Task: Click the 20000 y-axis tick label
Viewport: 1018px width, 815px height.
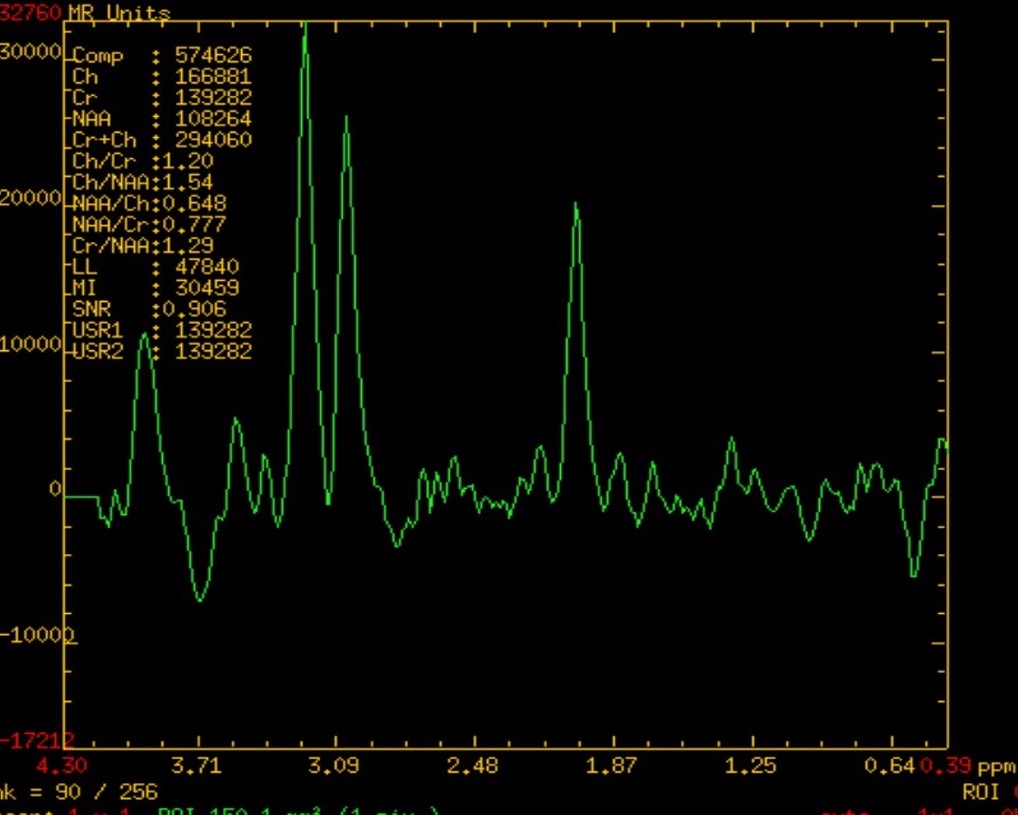Action: 31,198
